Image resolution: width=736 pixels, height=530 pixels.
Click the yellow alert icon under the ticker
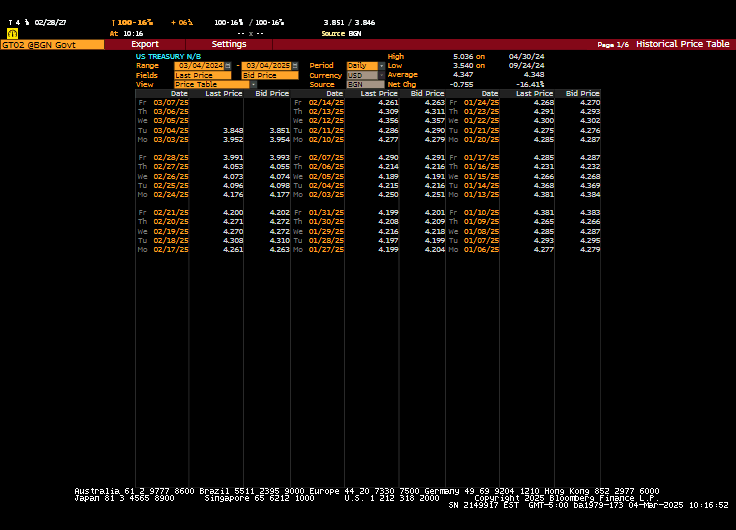point(13,33)
